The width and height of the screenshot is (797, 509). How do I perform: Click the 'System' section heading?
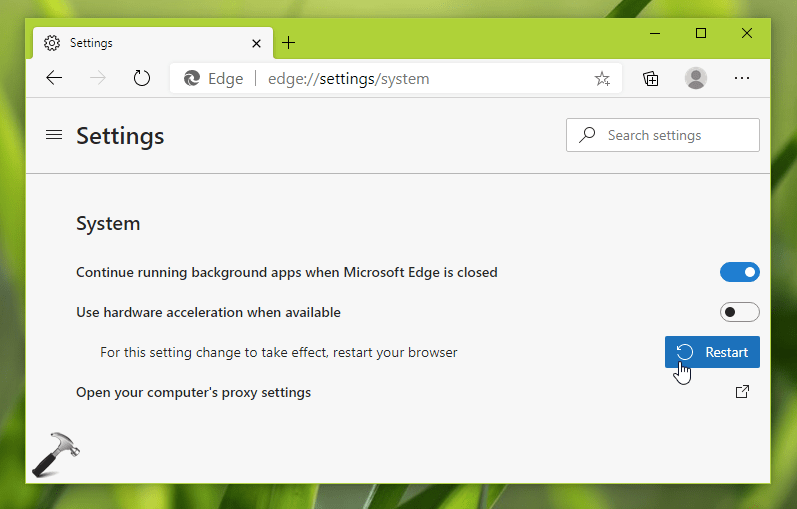(108, 224)
